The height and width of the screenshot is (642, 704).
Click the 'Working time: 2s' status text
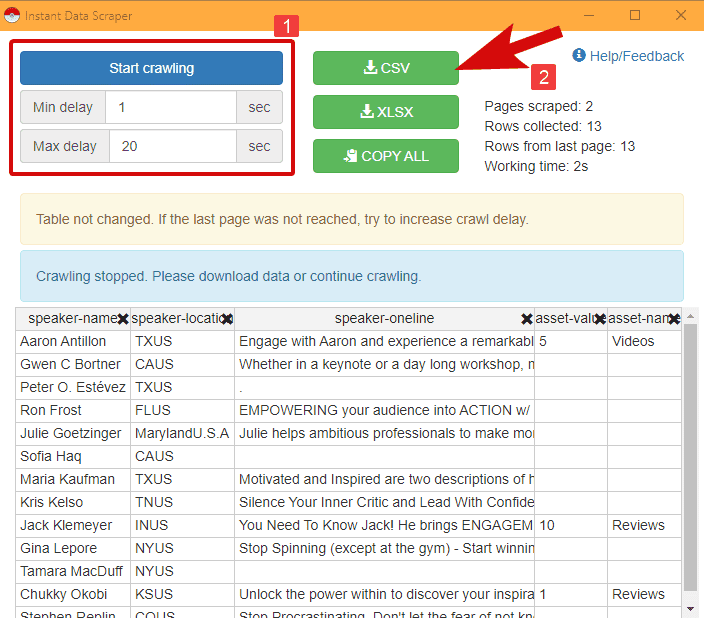[x=536, y=167]
